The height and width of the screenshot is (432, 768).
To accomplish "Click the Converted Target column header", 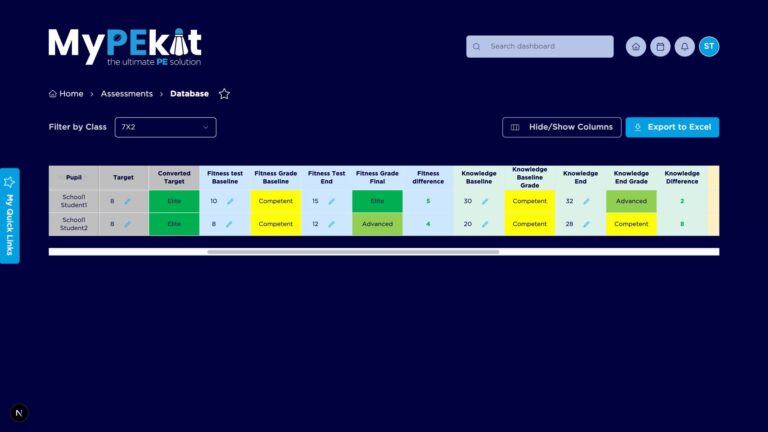I will click(174, 177).
